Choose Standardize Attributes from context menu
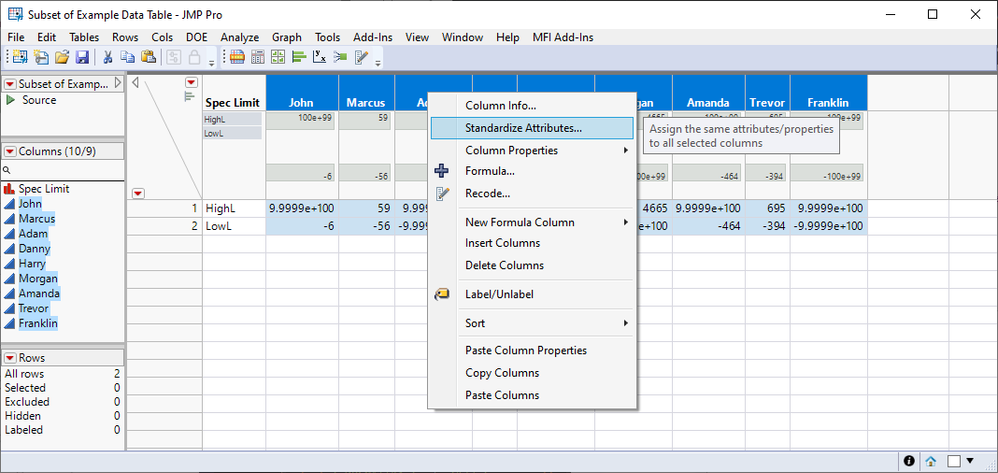This screenshot has width=998, height=473. pyautogui.click(x=523, y=128)
